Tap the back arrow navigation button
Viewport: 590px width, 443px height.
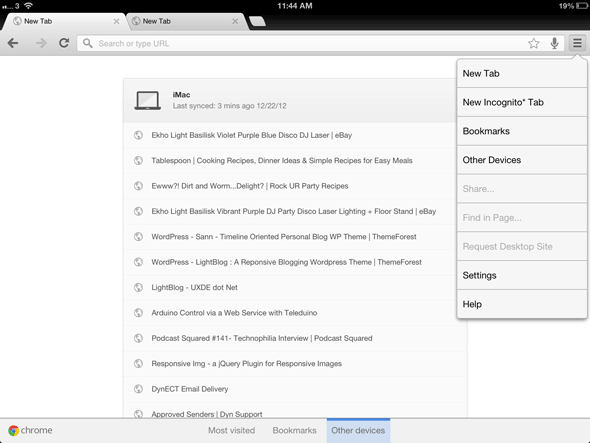coord(13,43)
